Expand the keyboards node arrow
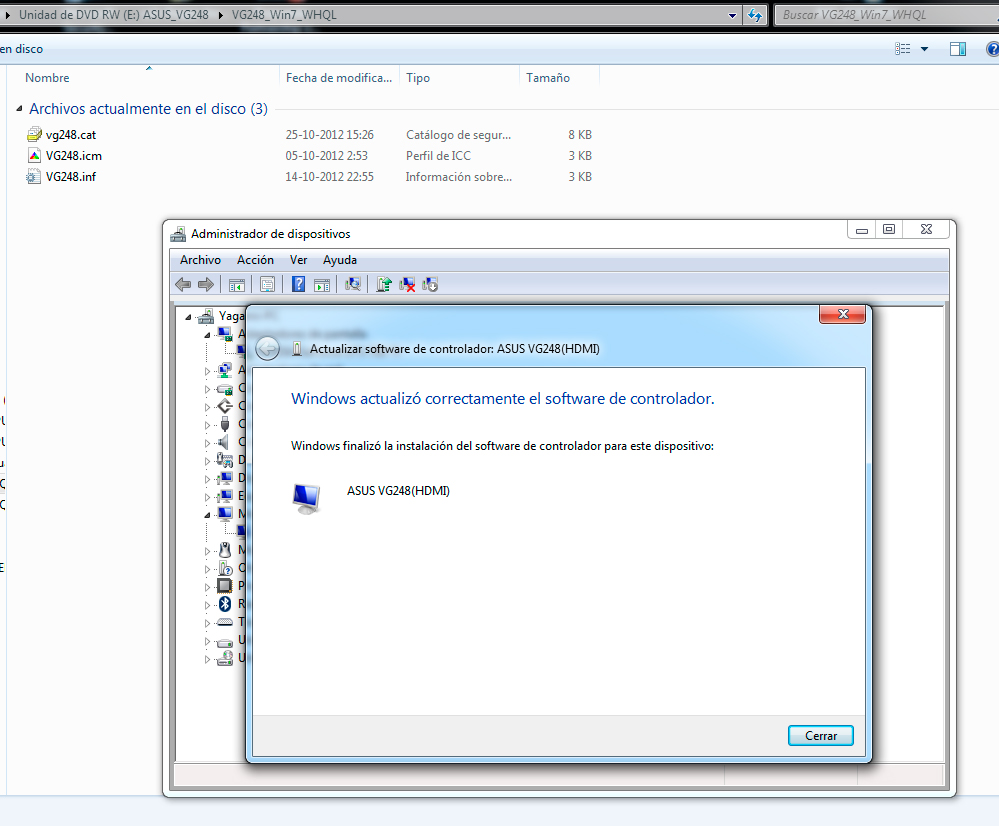Screen dimensions: 999x826 [207, 623]
